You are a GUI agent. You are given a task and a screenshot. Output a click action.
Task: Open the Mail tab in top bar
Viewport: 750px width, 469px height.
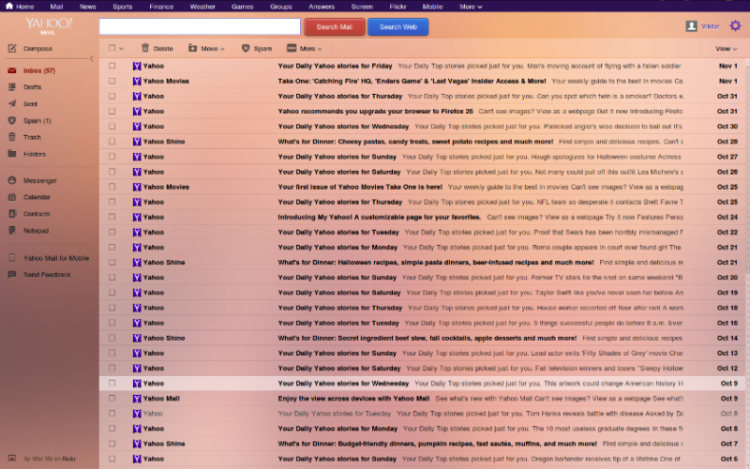[56, 7]
